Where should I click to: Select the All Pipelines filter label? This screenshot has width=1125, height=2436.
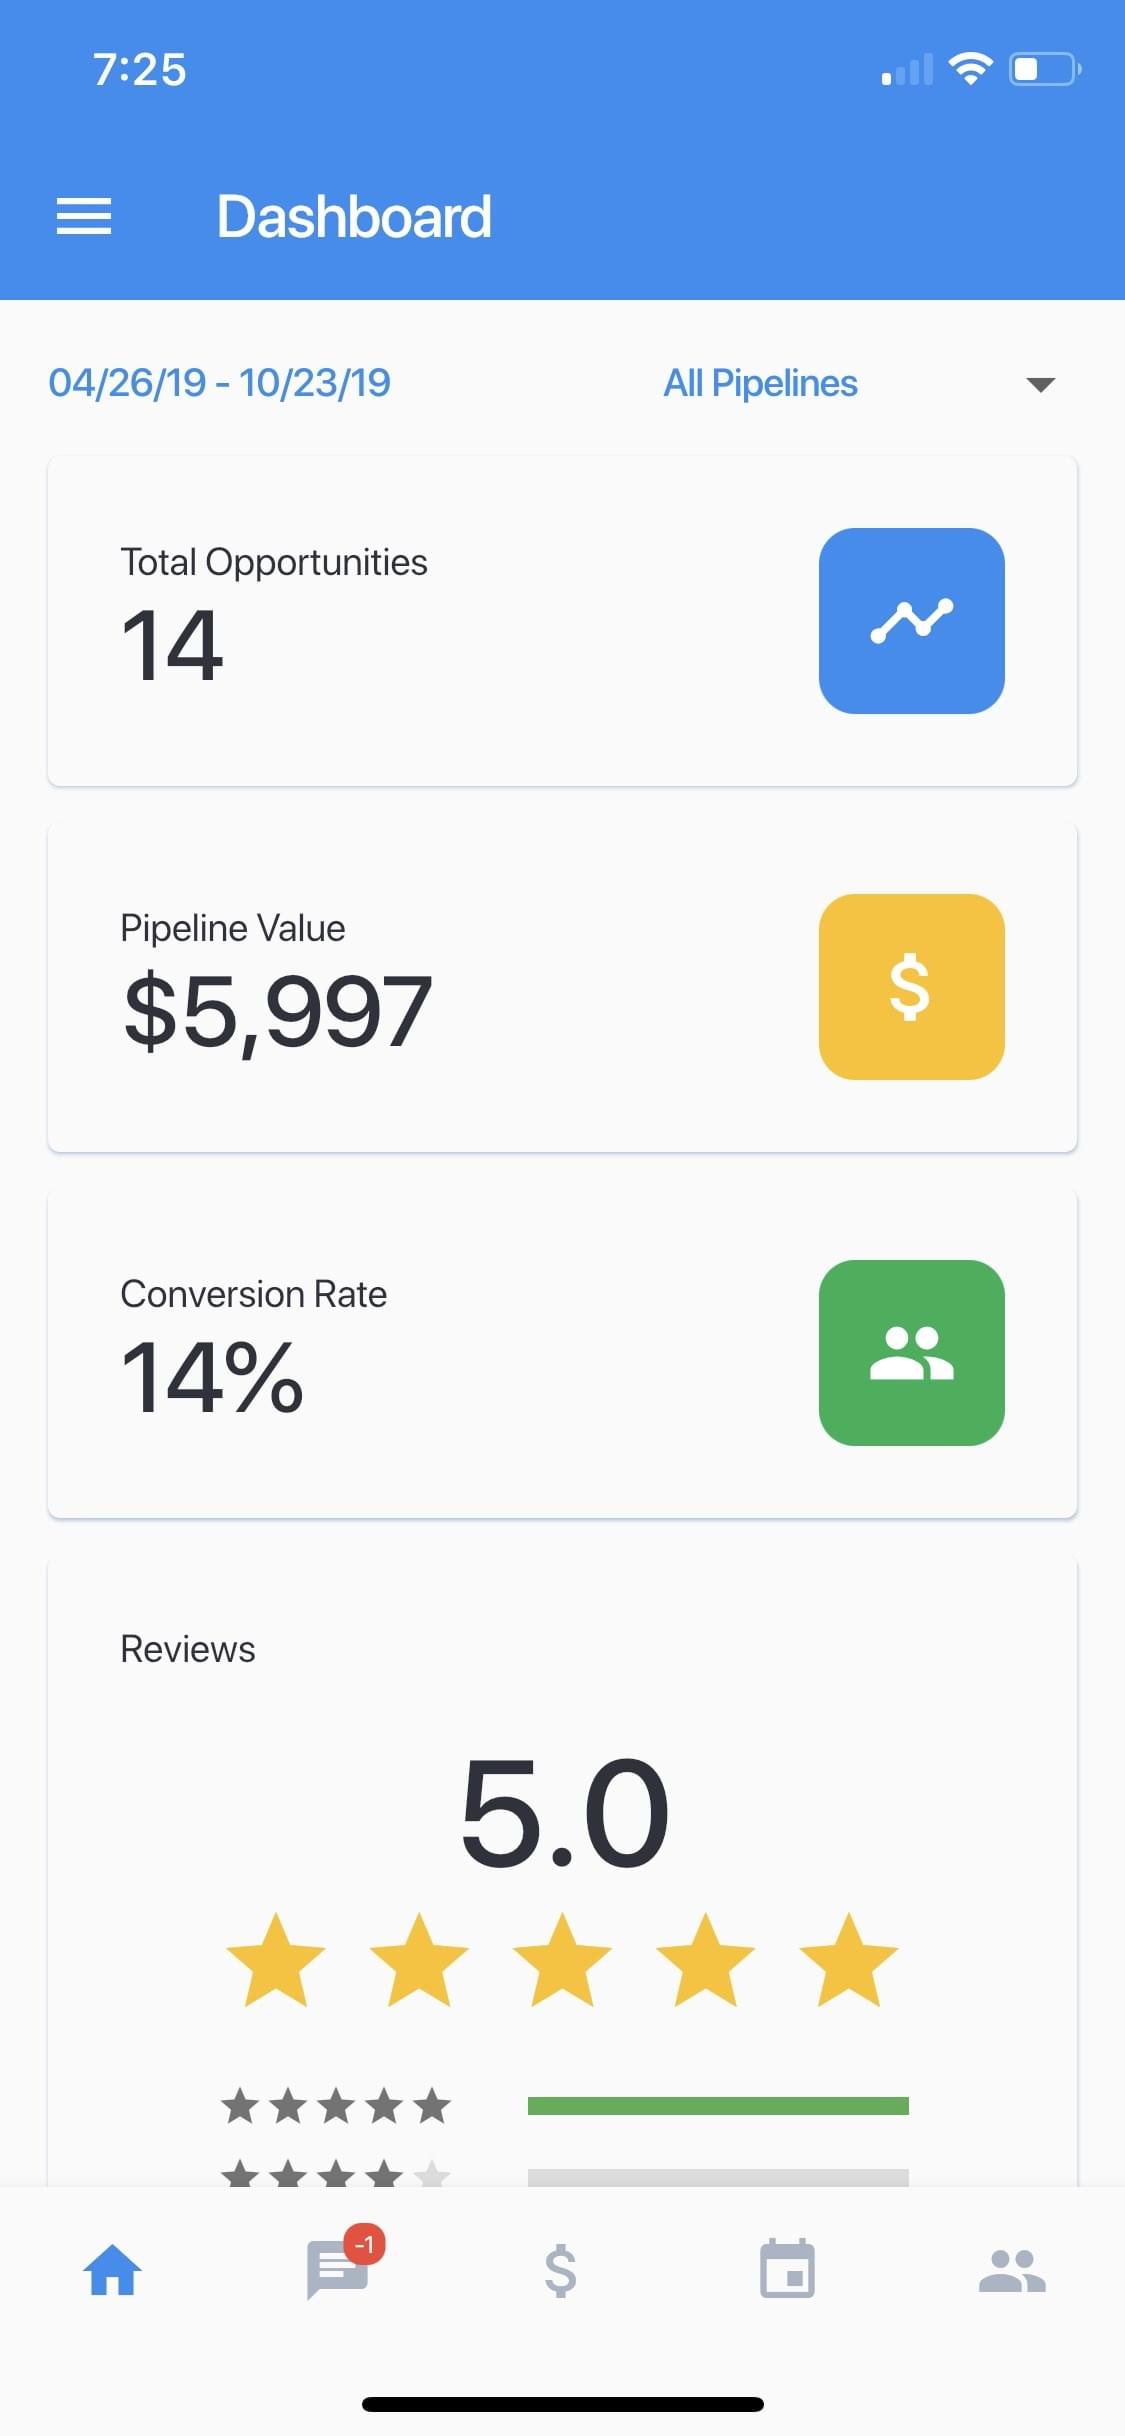tap(760, 383)
